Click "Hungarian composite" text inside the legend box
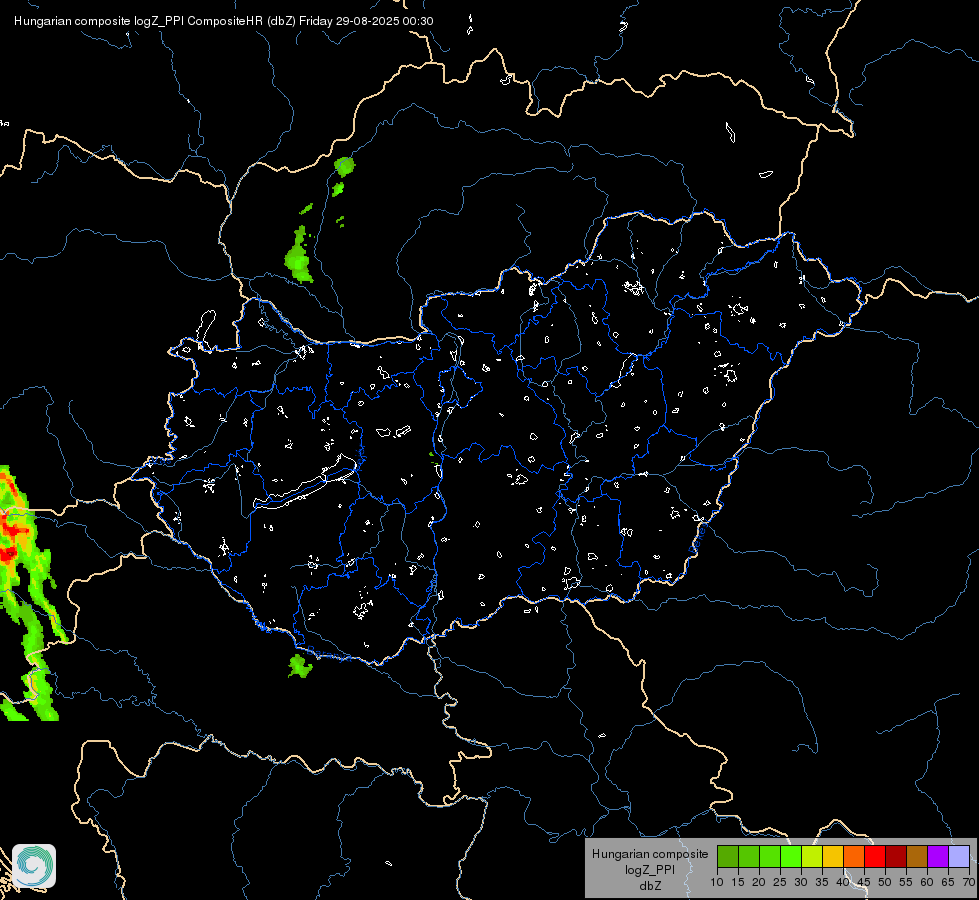 [650, 854]
